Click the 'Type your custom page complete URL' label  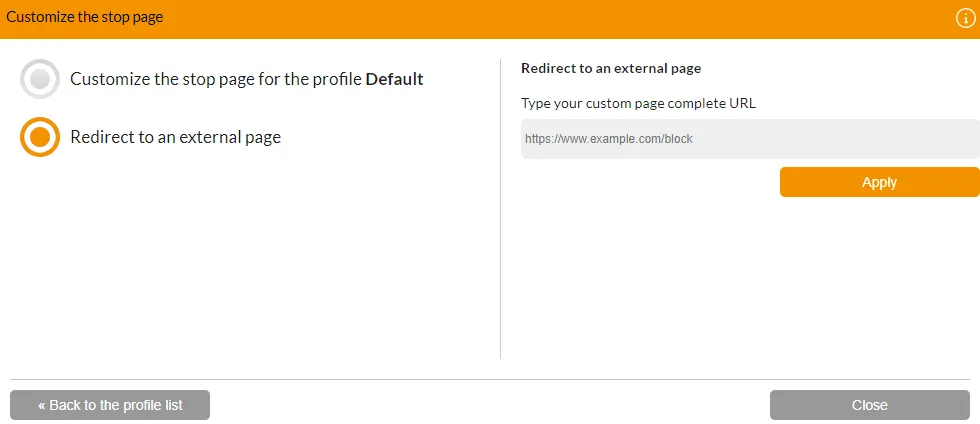click(639, 103)
